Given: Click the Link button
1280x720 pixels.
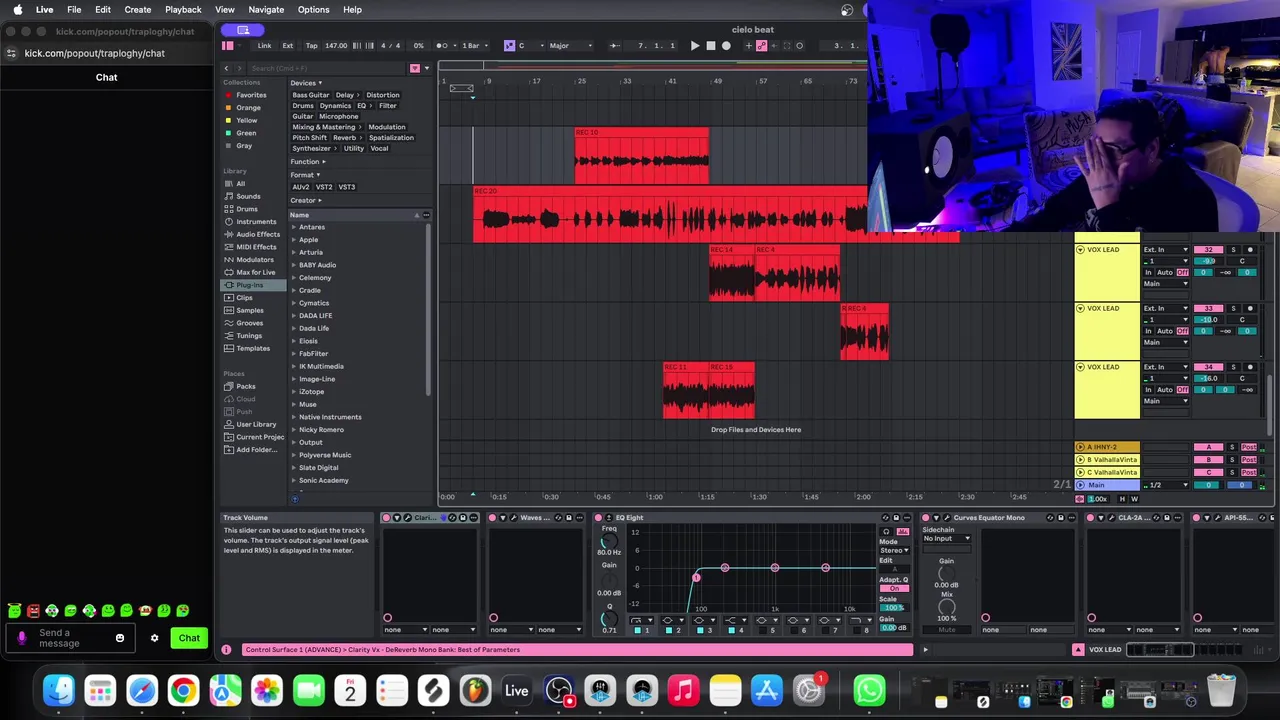Looking at the screenshot, I should pyautogui.click(x=264, y=45).
